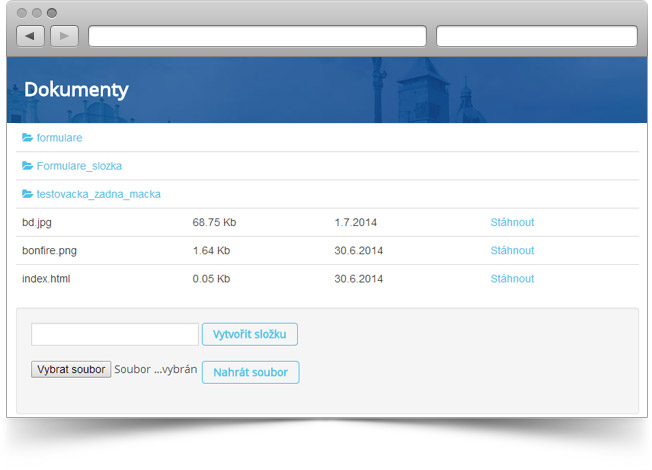Click the folder icon beside Formulare_slozka
This screenshot has height=470, width=652.
[x=28, y=166]
